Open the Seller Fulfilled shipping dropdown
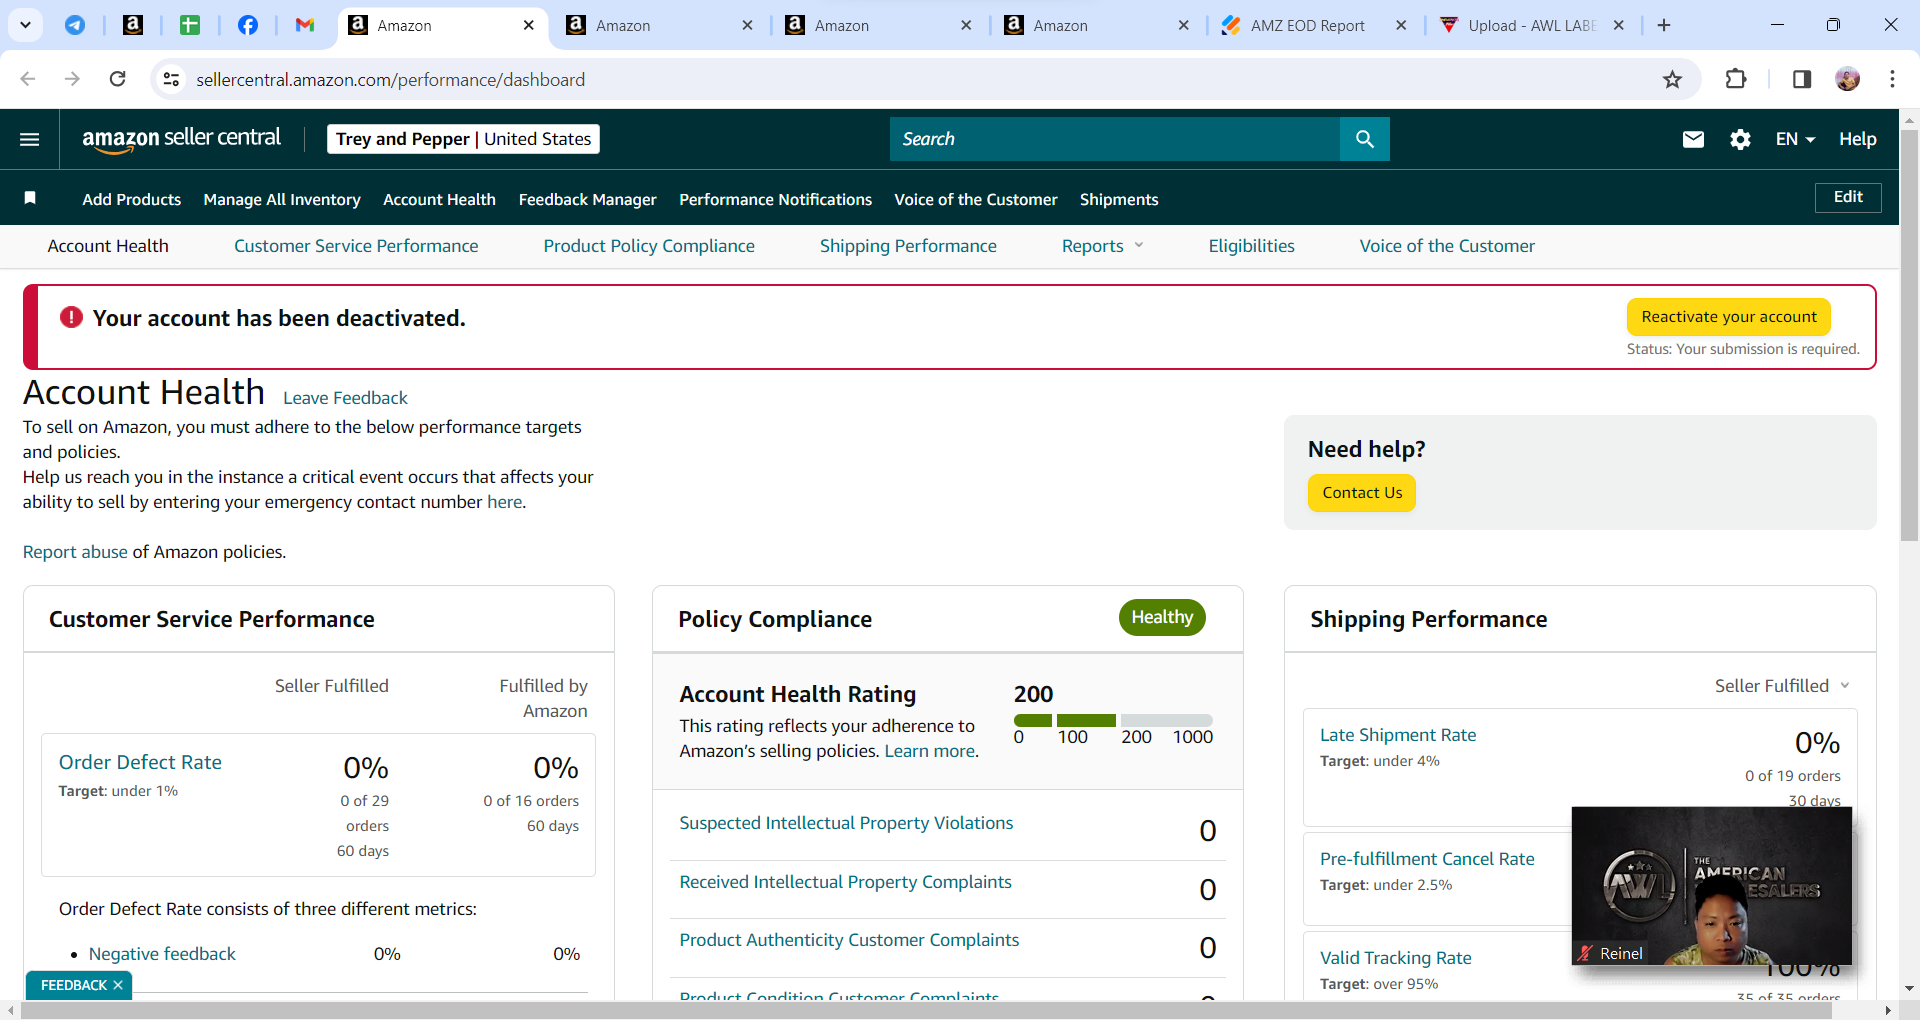Image resolution: width=1920 pixels, height=1020 pixels. tap(1782, 686)
